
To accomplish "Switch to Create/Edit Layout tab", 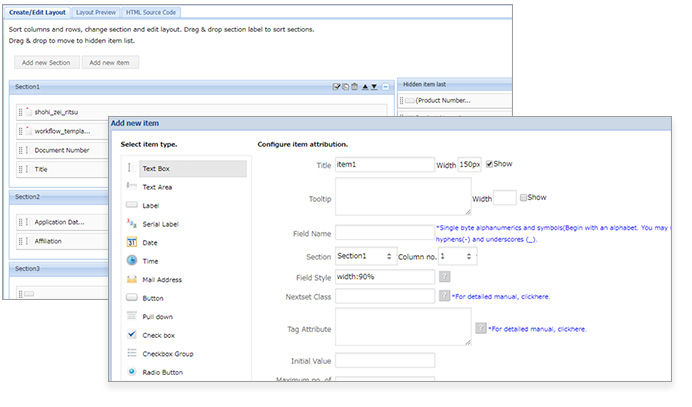I will click(37, 12).
